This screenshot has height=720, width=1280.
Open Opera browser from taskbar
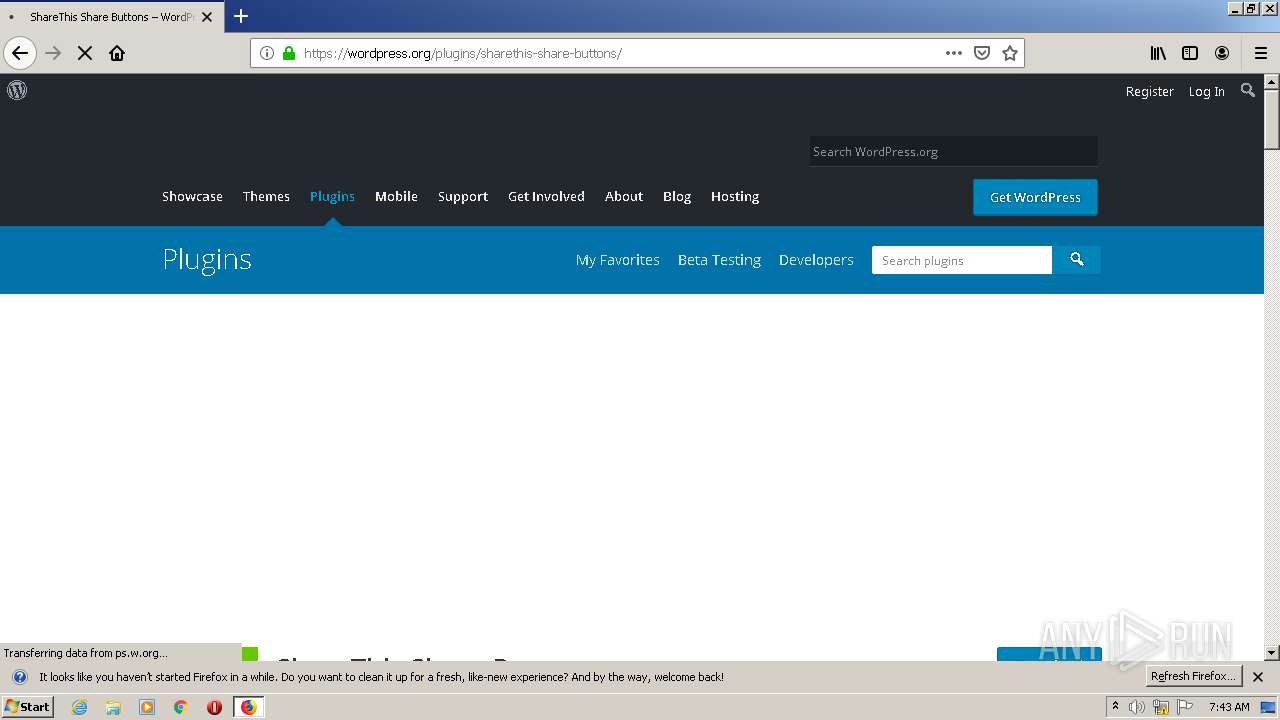tap(214, 707)
